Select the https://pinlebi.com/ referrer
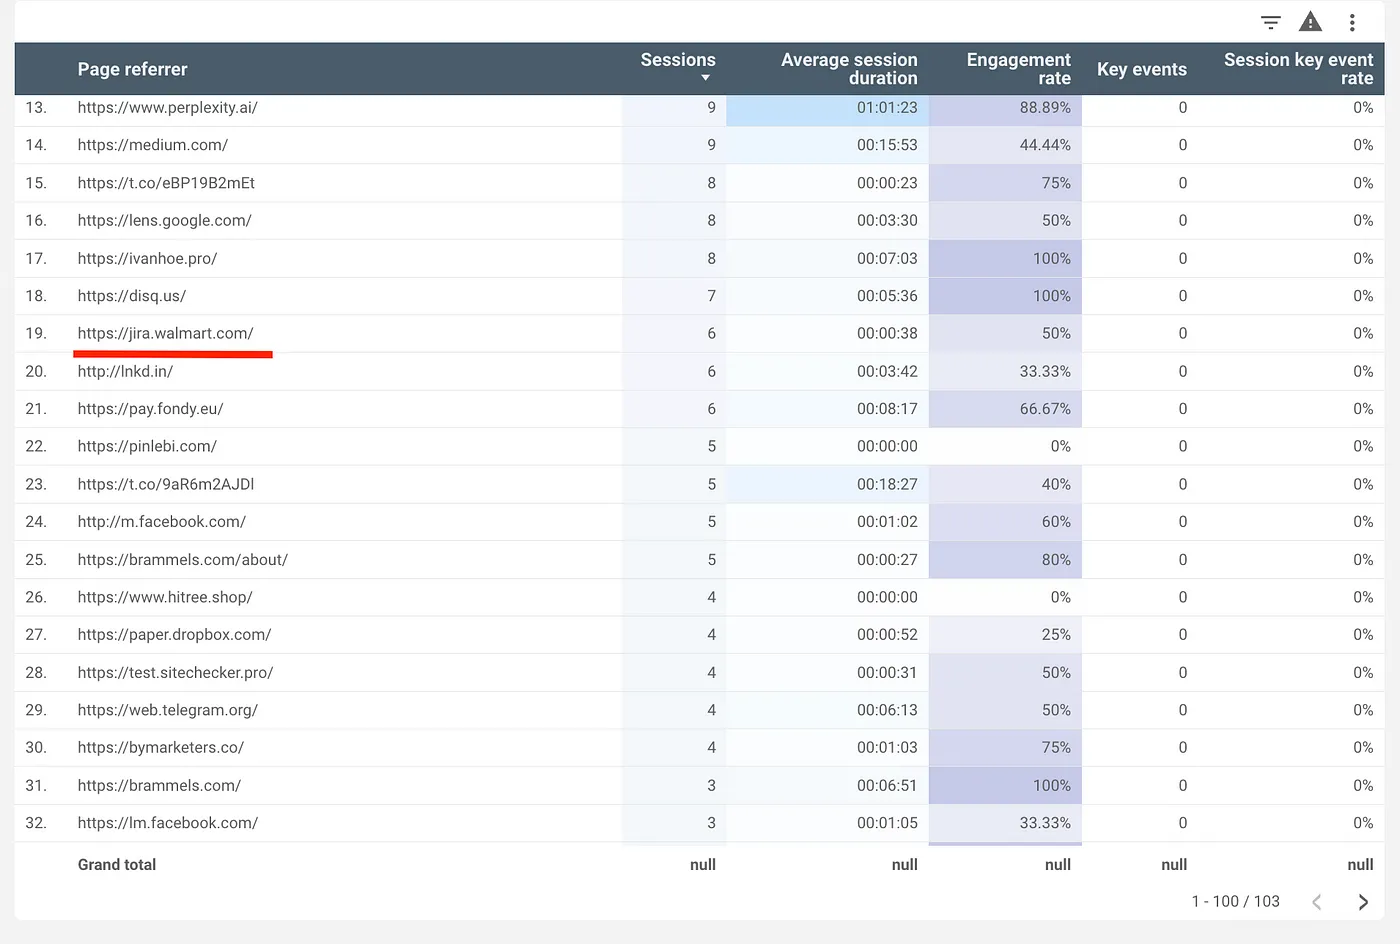The width and height of the screenshot is (1400, 944). pyautogui.click(x=147, y=446)
